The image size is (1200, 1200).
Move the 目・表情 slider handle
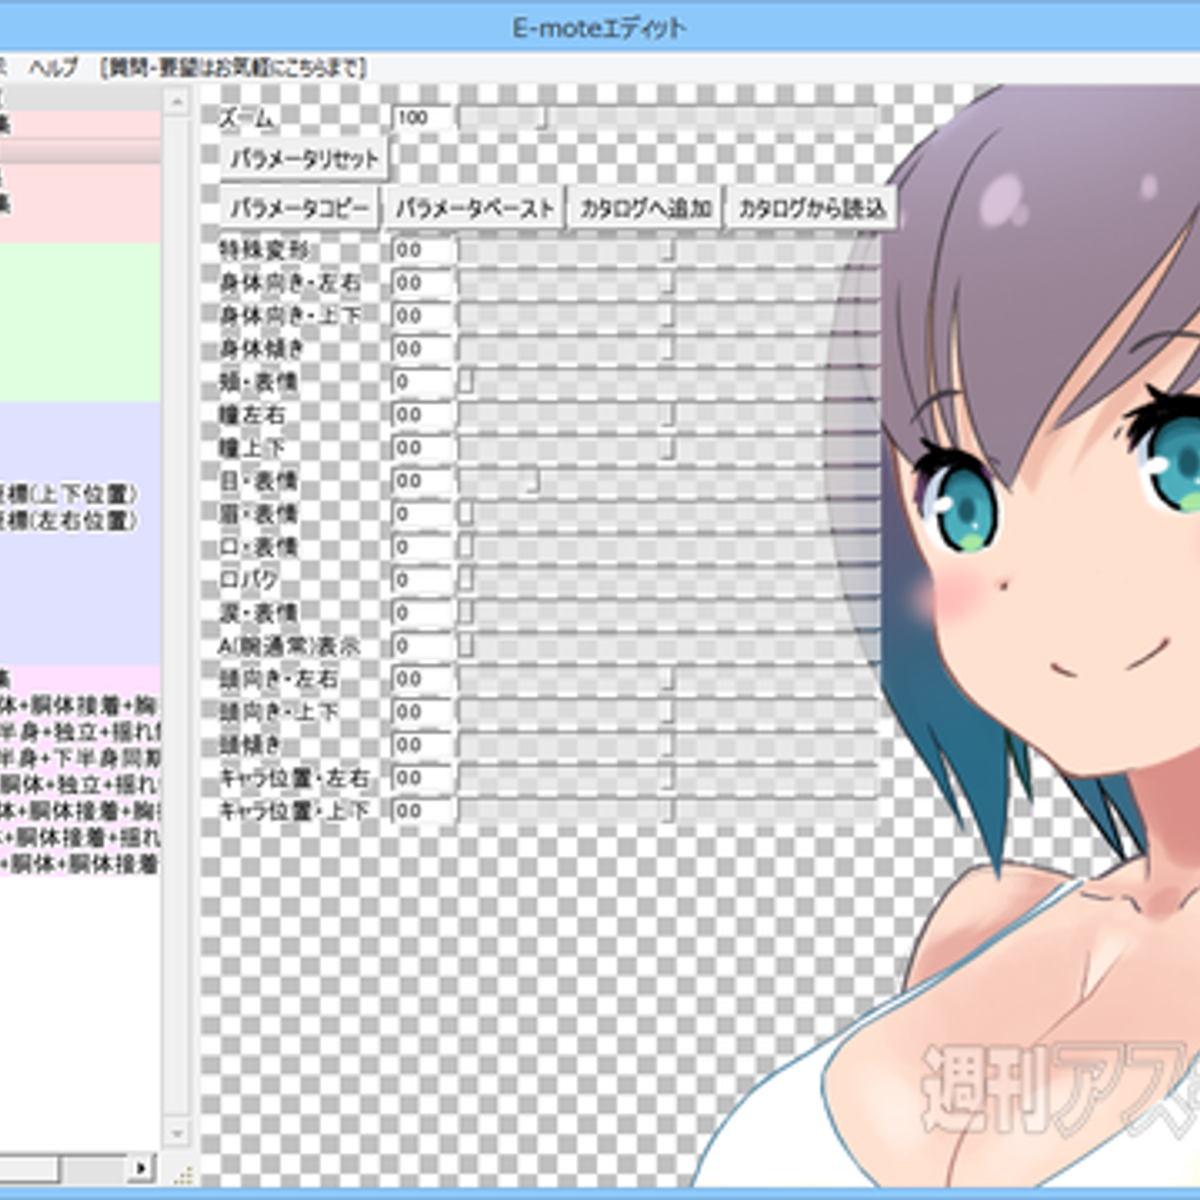(535, 481)
